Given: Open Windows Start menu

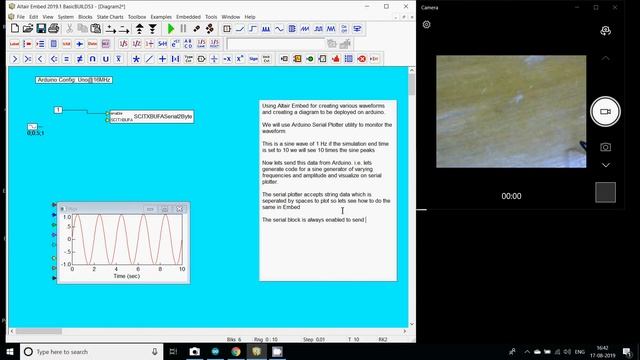Looking at the screenshot, I should point(10,351).
